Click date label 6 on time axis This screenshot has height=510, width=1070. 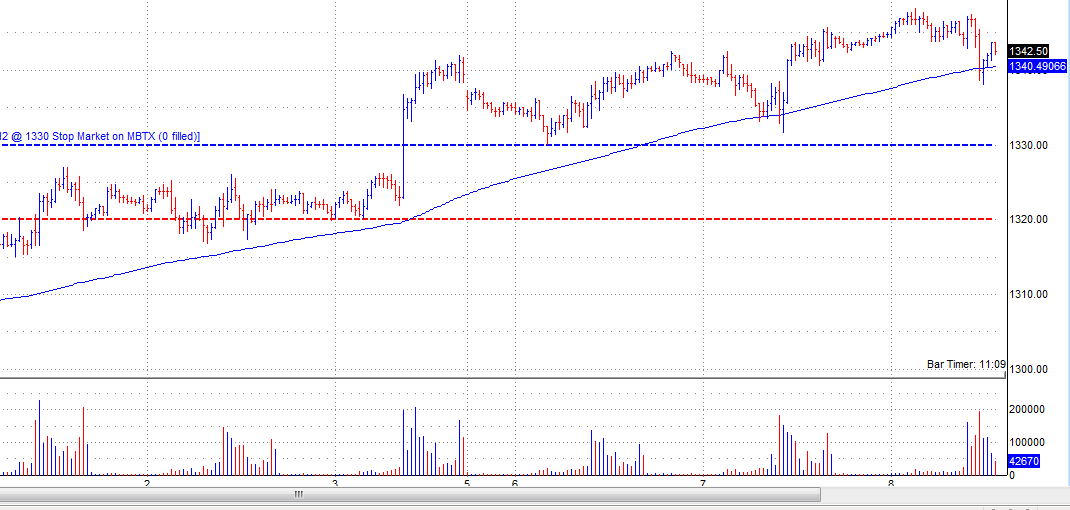(x=515, y=483)
